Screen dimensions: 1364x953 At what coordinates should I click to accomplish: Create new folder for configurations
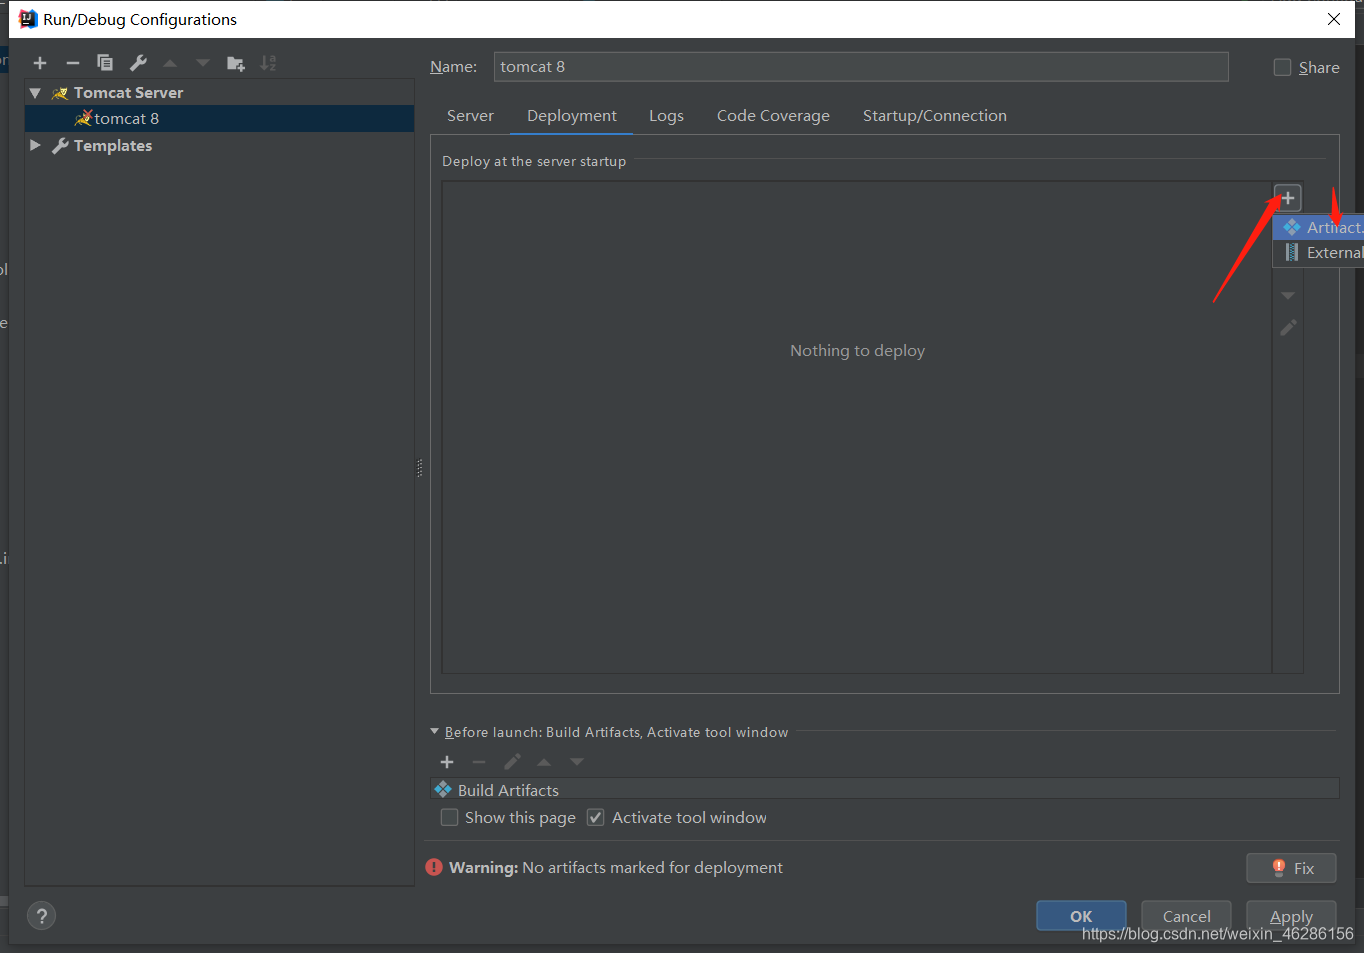coord(236,63)
